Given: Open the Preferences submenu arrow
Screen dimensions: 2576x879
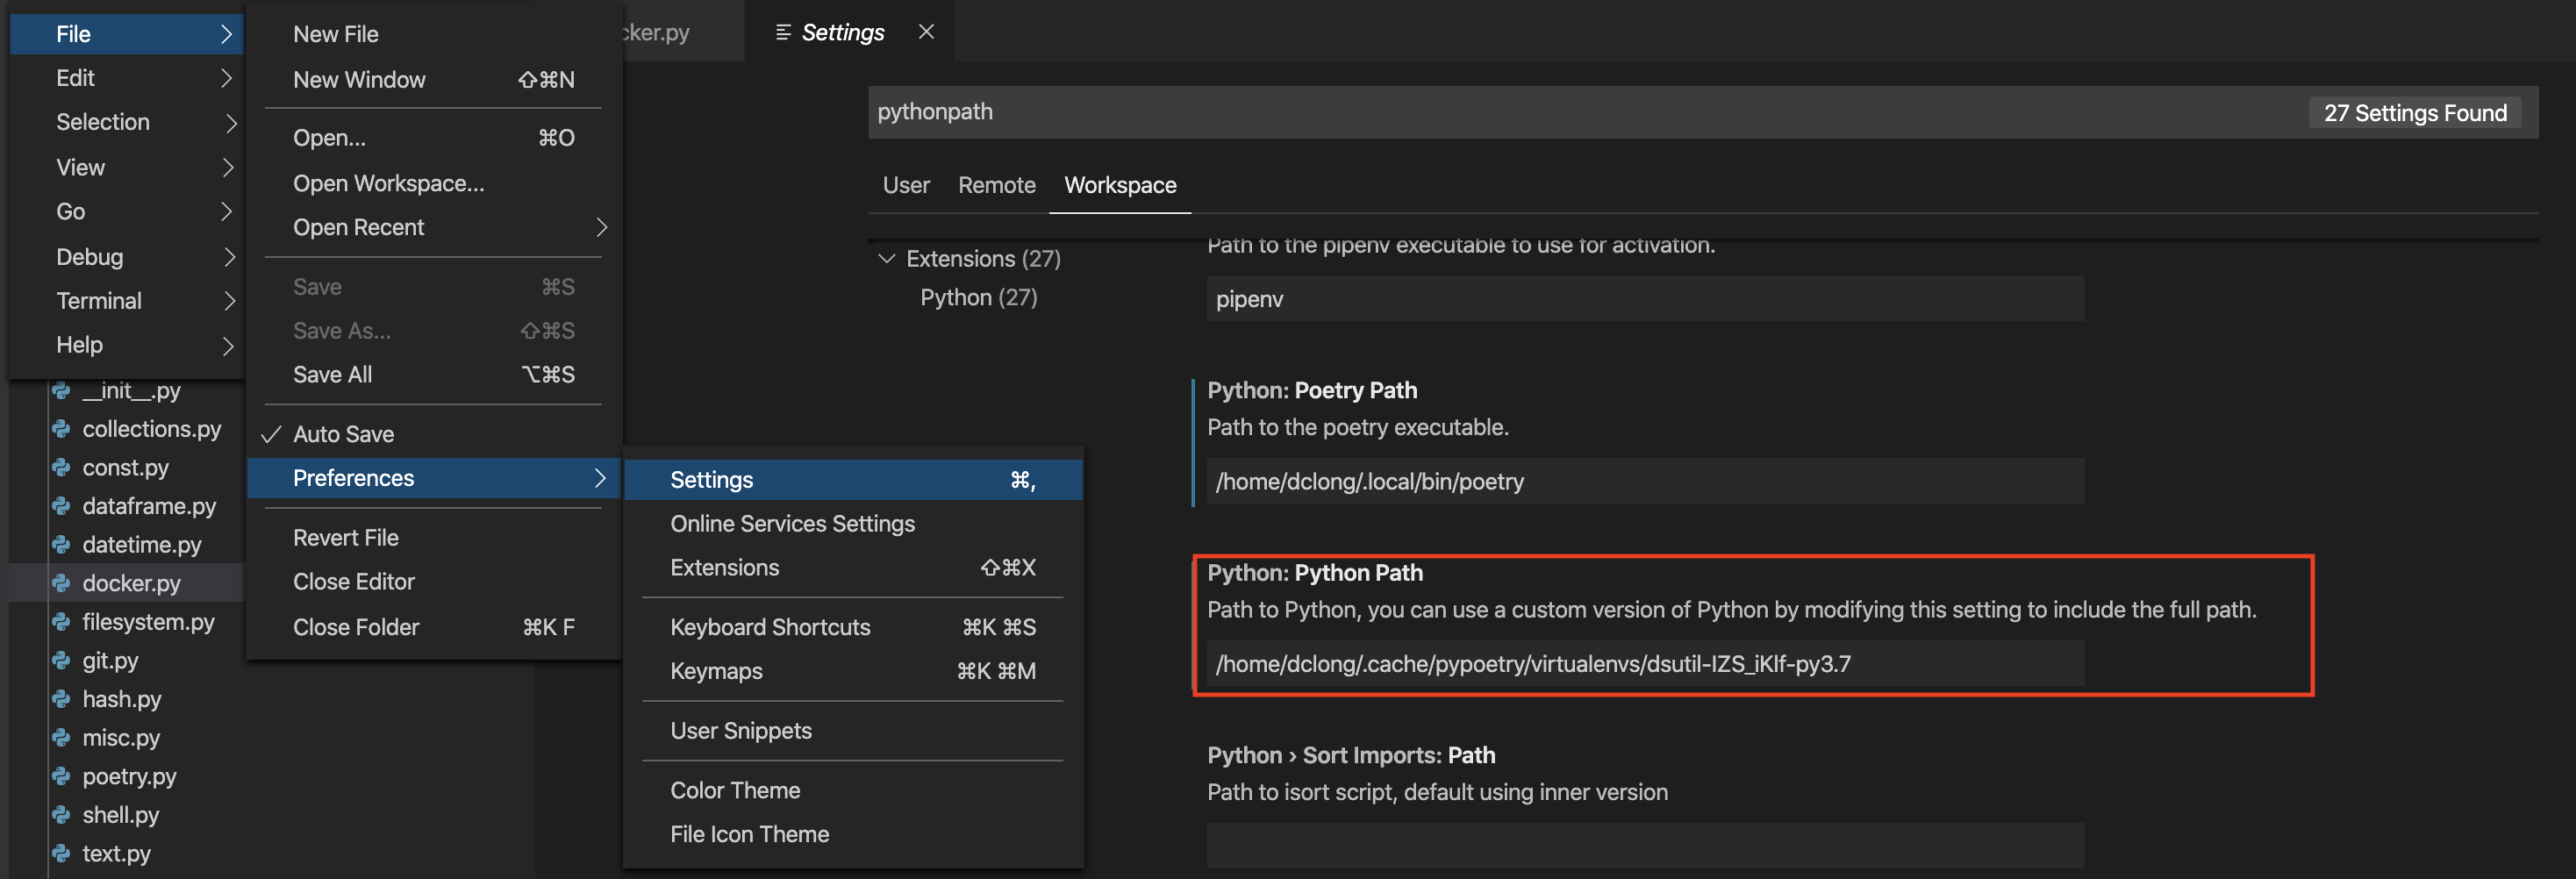Looking at the screenshot, I should [x=601, y=478].
